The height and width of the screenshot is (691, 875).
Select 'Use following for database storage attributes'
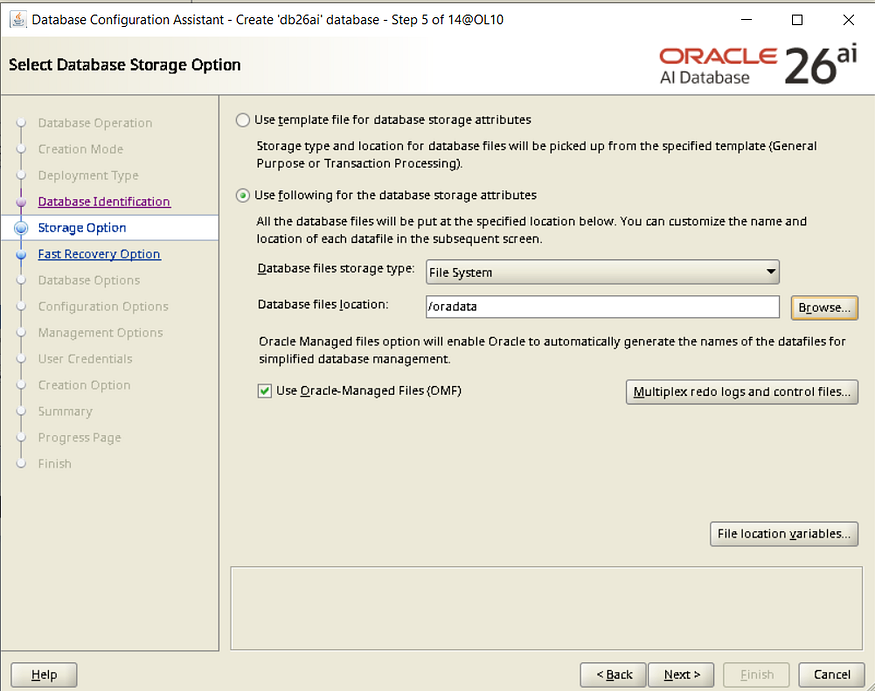click(243, 195)
